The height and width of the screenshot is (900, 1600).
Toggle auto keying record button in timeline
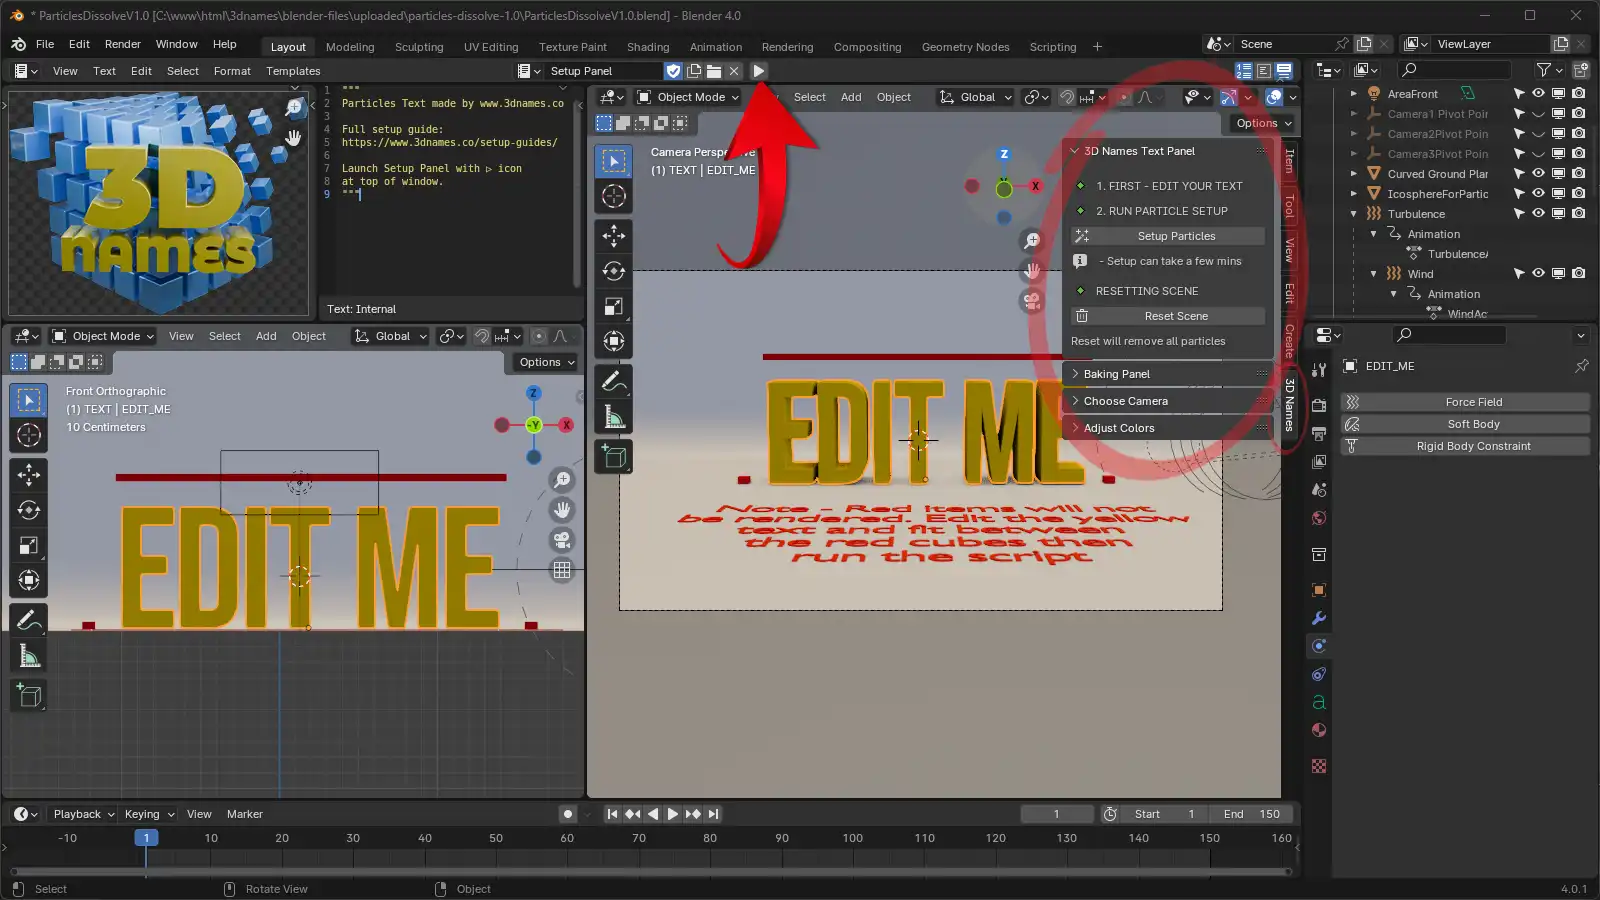(x=567, y=814)
